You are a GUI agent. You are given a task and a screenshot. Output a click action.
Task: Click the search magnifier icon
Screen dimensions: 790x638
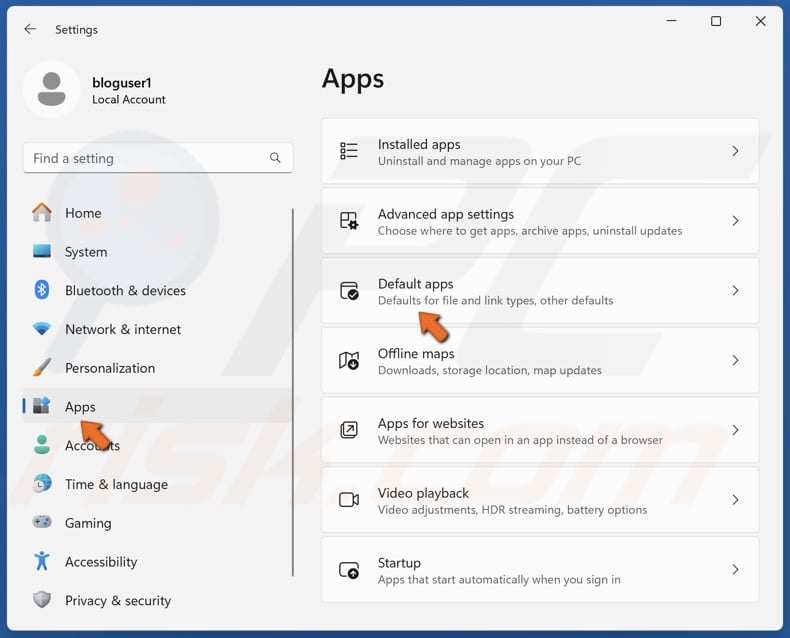pyautogui.click(x=275, y=158)
